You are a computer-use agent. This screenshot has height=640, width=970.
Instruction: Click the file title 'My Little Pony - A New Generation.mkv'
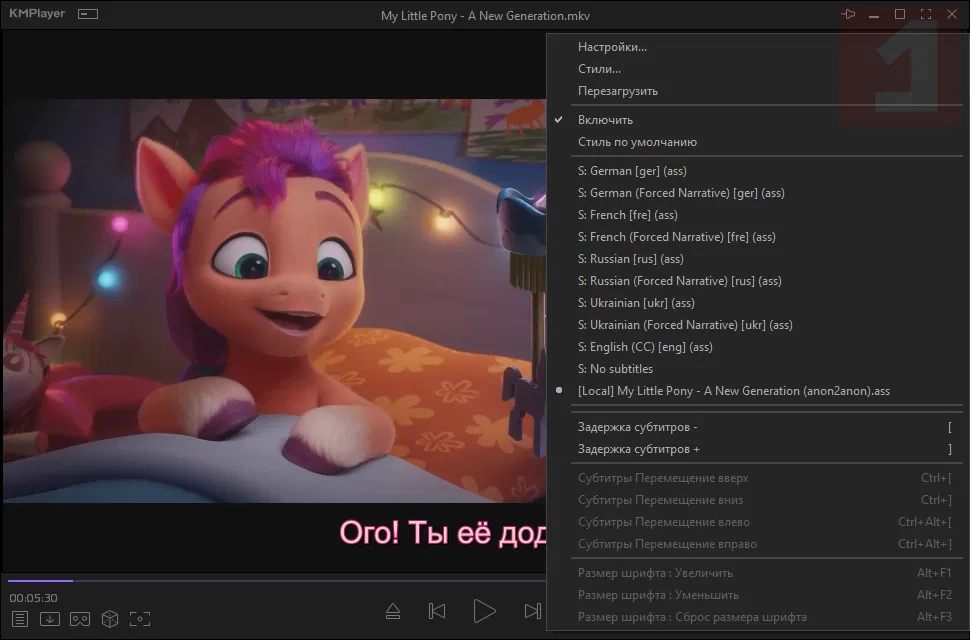[x=486, y=15]
